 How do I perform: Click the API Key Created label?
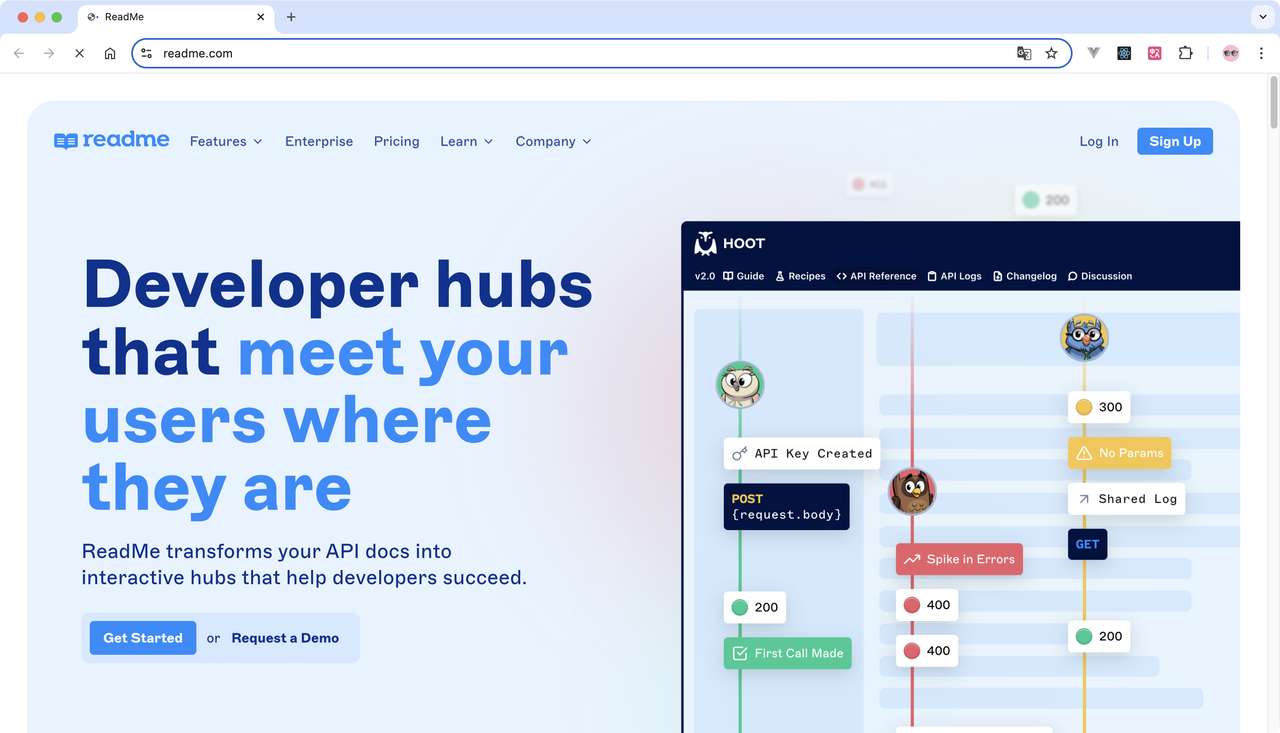[x=802, y=453]
